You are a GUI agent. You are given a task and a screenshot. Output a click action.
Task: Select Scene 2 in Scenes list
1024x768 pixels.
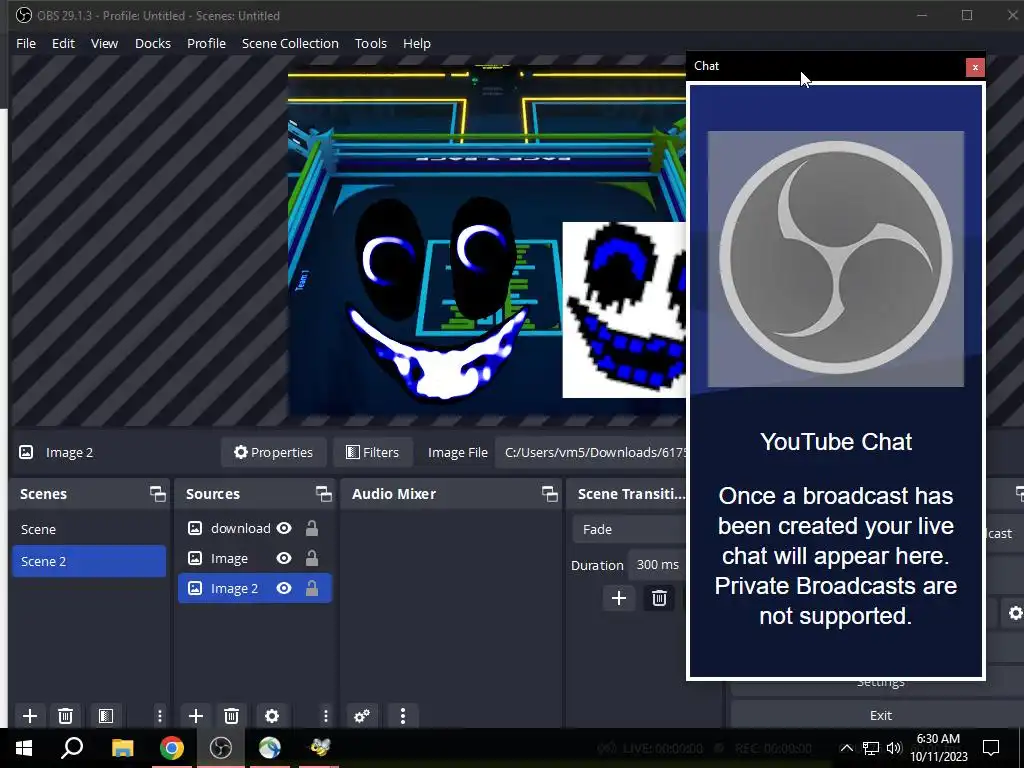(x=89, y=561)
